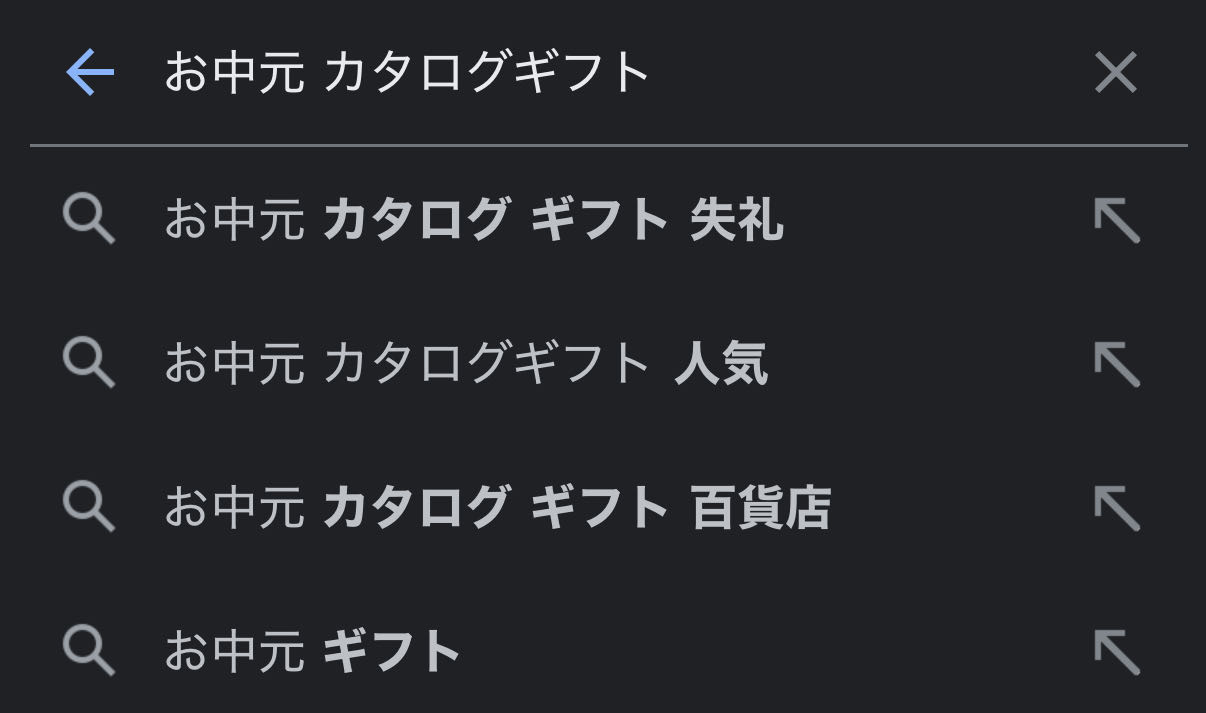This screenshot has width=1206, height=713.
Task: Choose the suggestion お中元 カタログギフト 人気
Action: point(465,363)
